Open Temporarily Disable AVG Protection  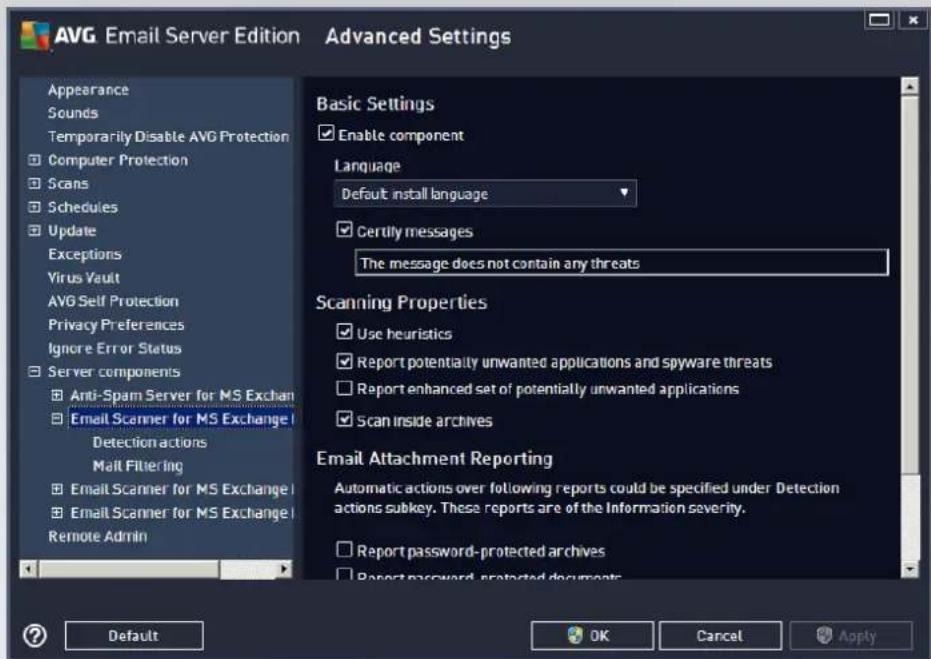169,137
